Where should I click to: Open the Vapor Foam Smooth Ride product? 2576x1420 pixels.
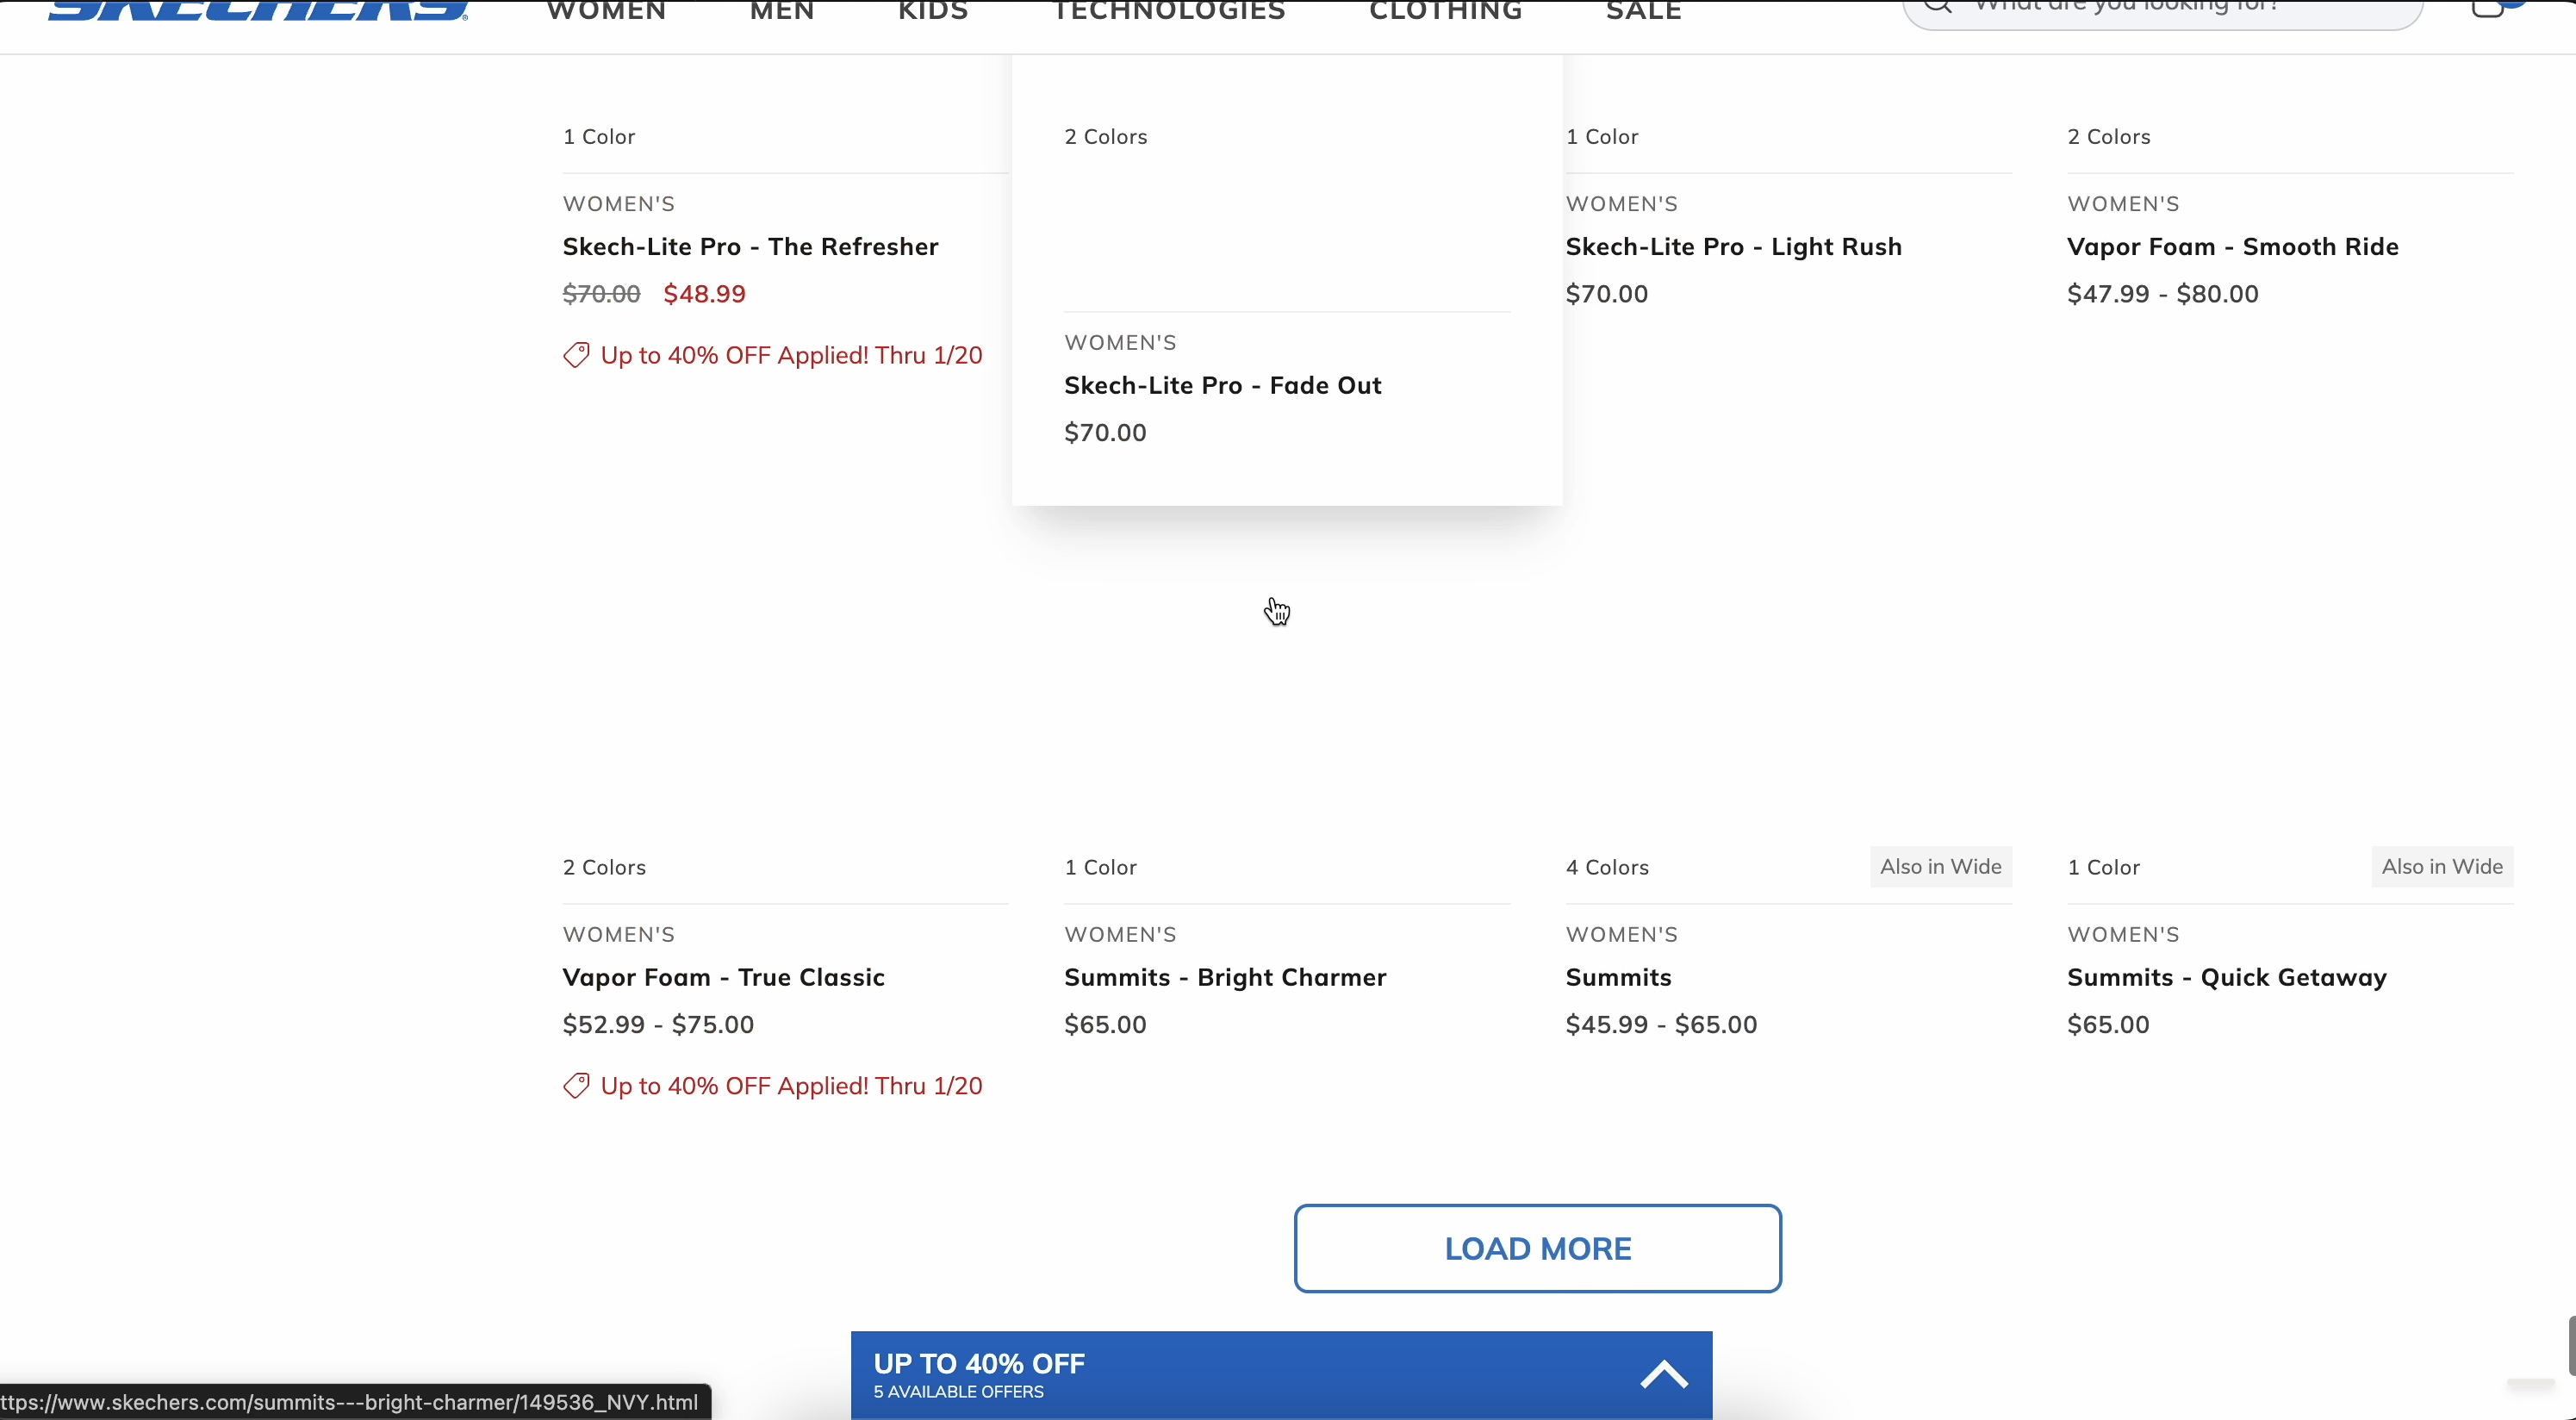tap(2232, 246)
